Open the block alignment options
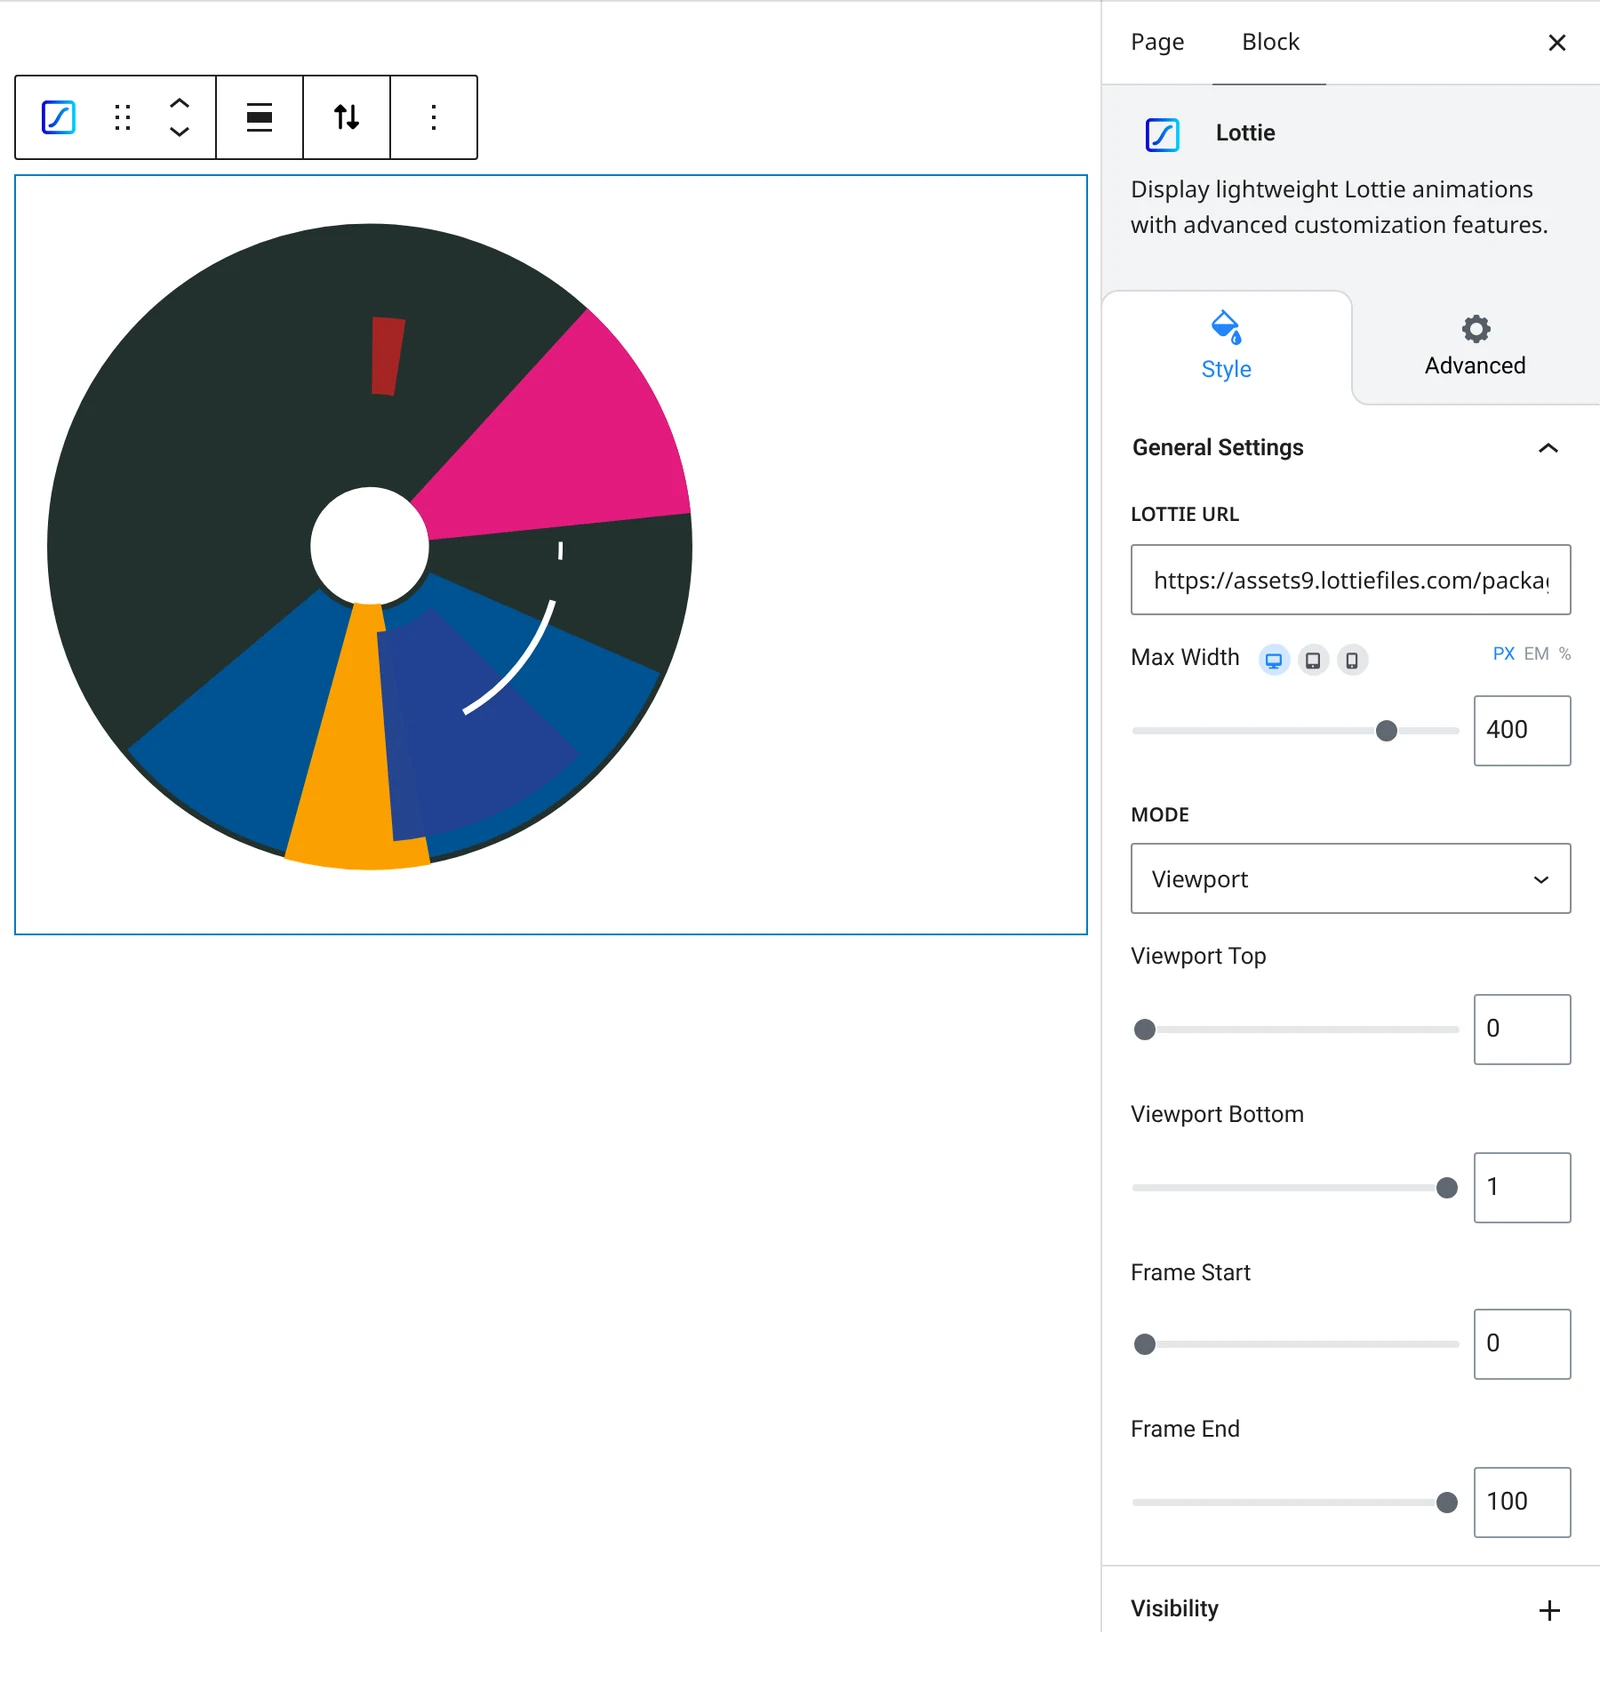 coord(259,117)
